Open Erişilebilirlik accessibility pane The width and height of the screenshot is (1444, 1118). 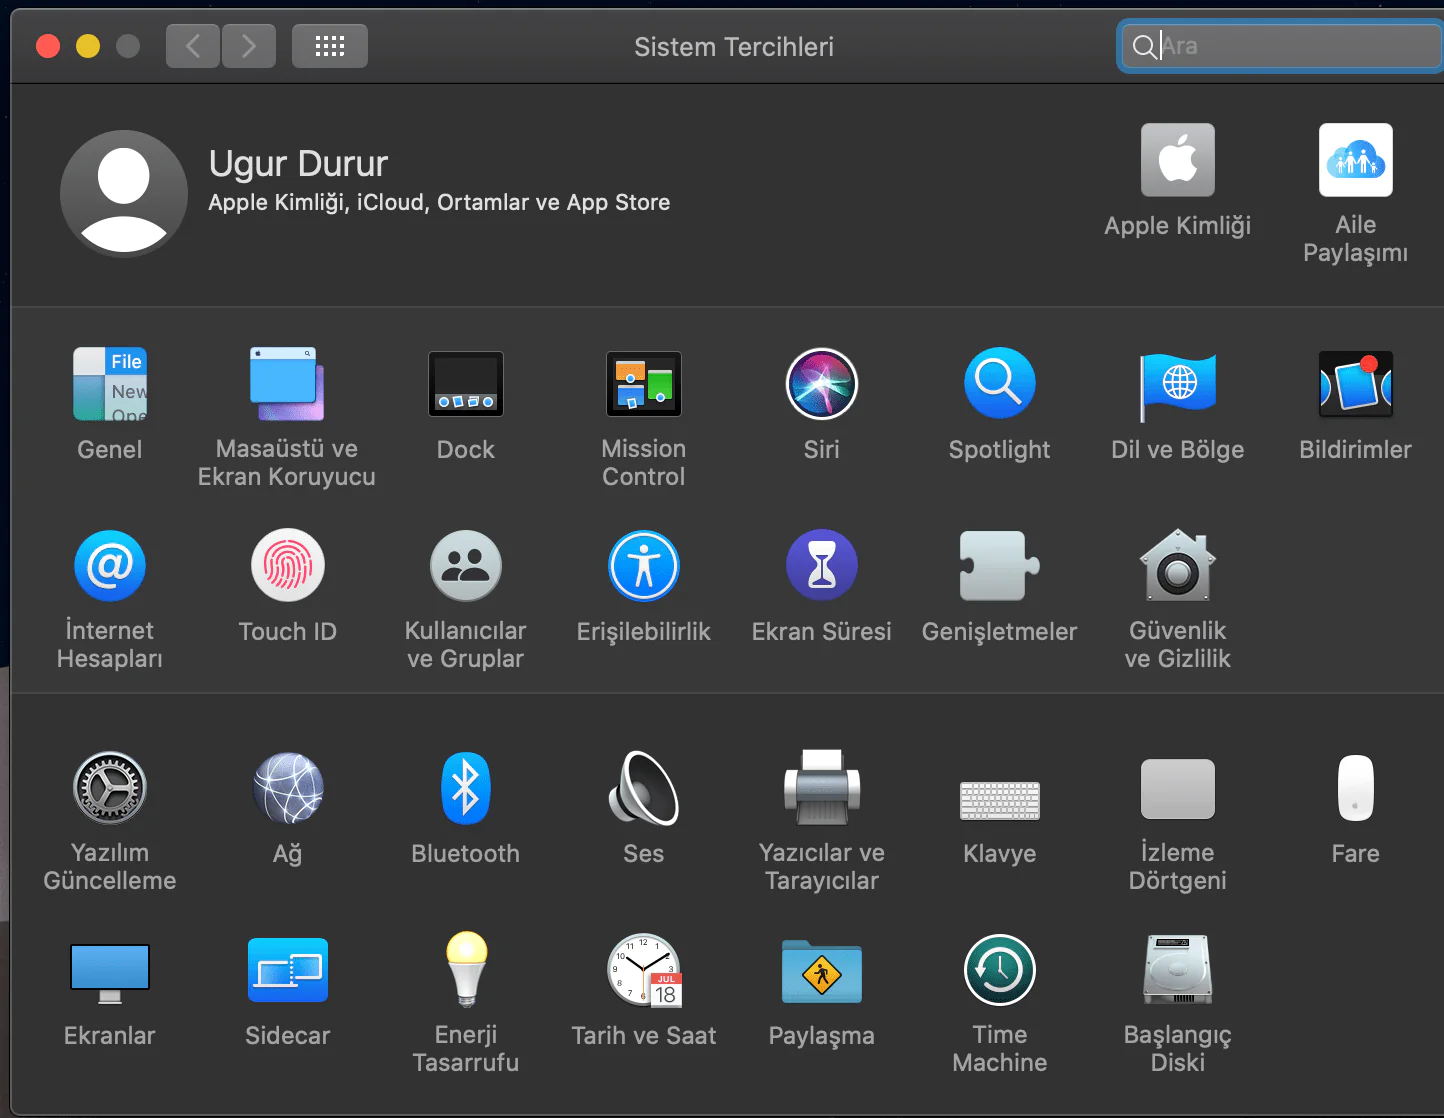coord(643,566)
